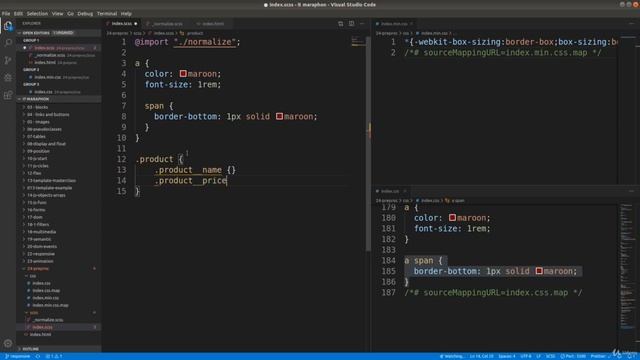The width and height of the screenshot is (640, 360).
Task: Open the Extensions view in activity bar
Action: click(8, 95)
